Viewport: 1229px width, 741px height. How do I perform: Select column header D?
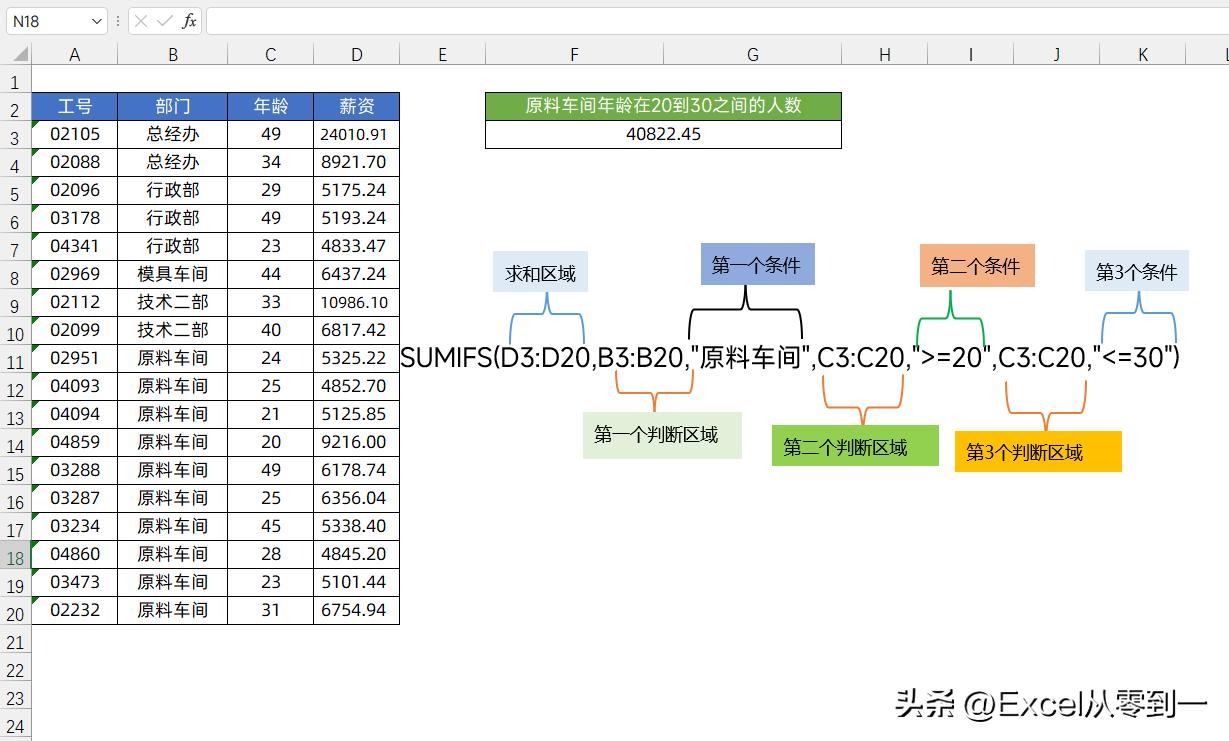click(x=356, y=54)
